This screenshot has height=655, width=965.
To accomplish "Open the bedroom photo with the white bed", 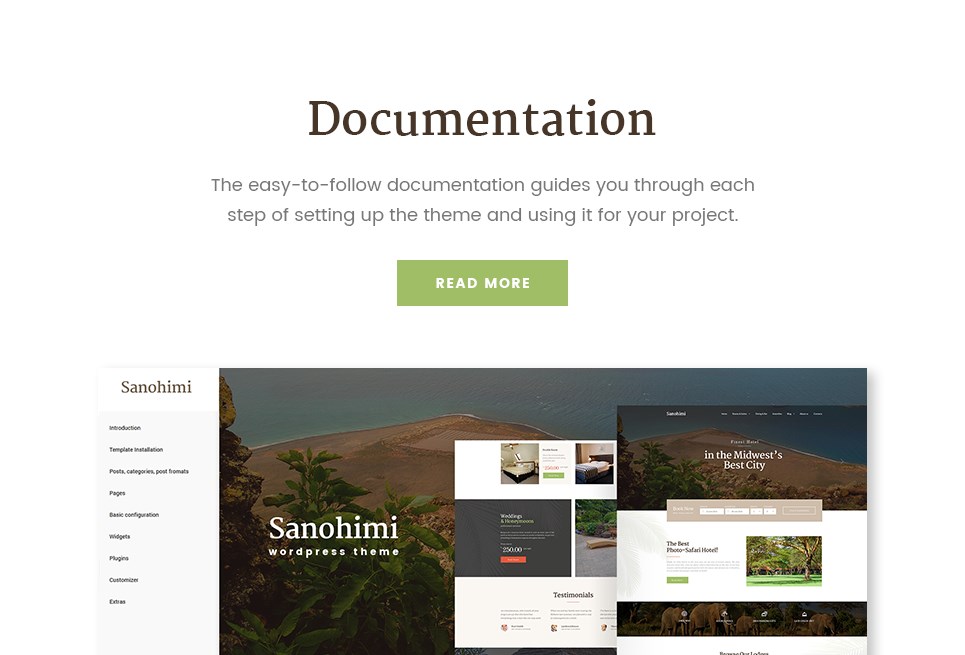I will click(x=520, y=463).
